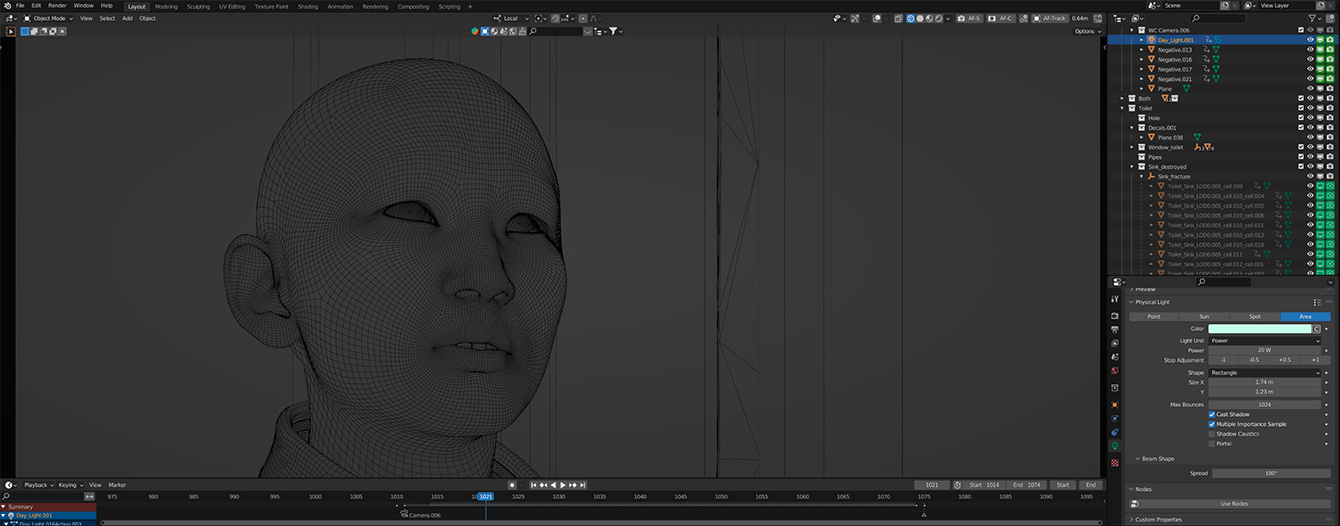Screen dimensions: 1340x526
Task: Open the Tool settings properties tab
Action: point(1115,299)
